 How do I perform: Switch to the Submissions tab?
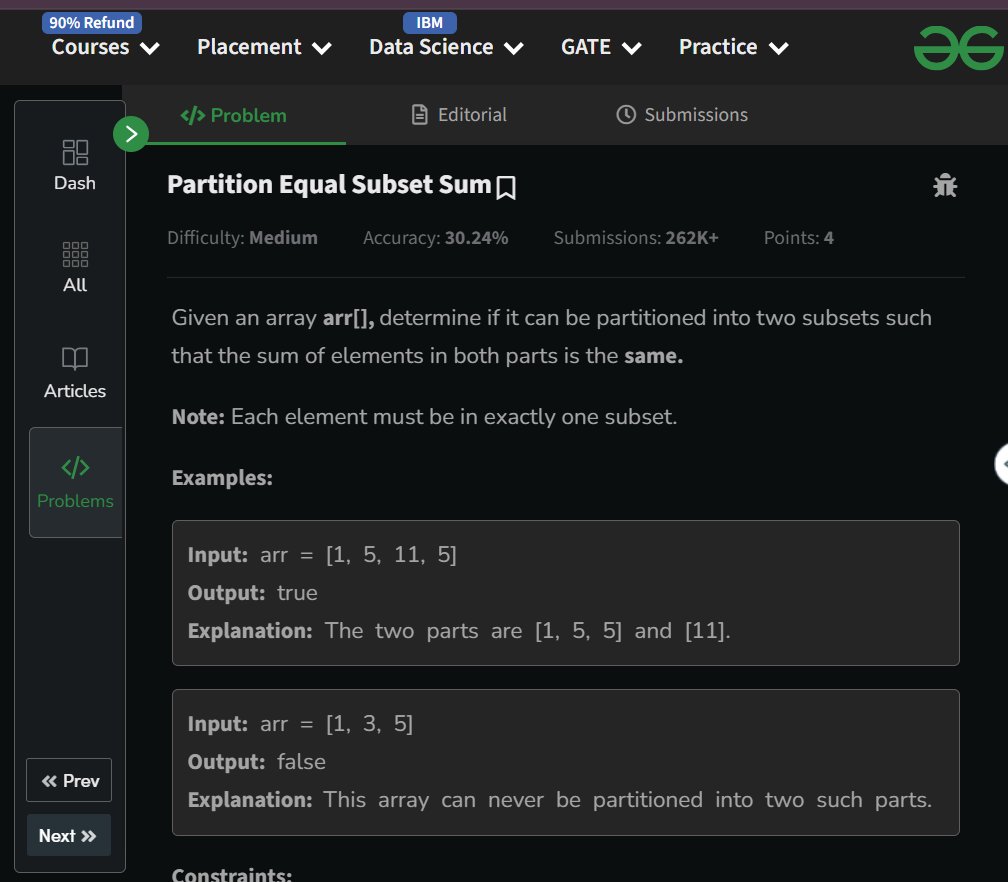tap(682, 114)
